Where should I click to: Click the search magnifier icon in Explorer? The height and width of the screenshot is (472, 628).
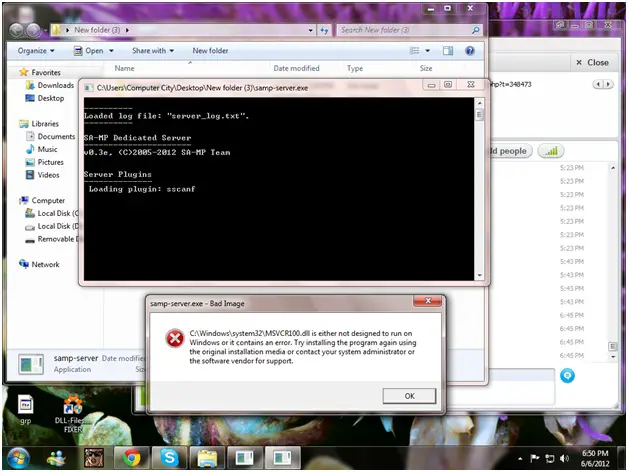(476, 30)
